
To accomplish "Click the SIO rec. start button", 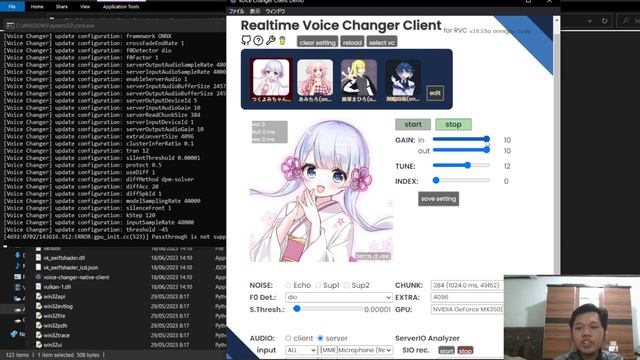I will [446, 350].
